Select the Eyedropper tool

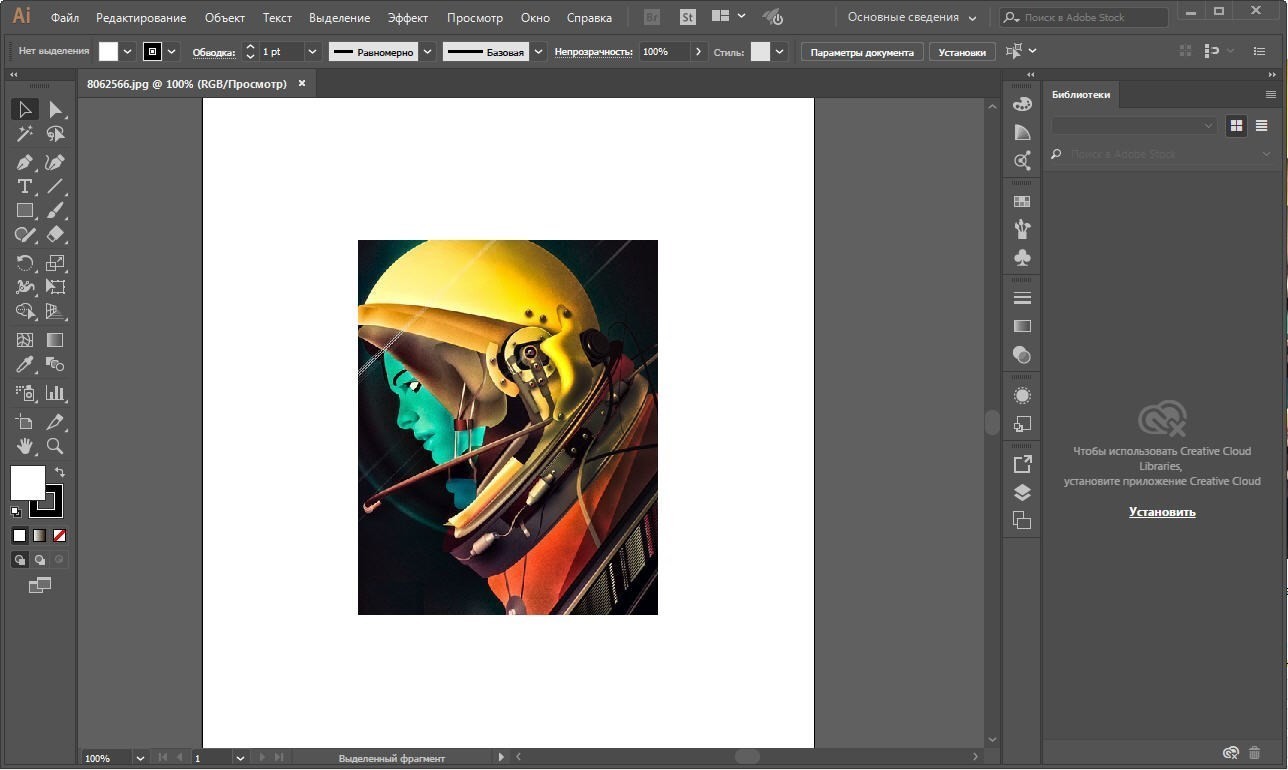[x=25, y=365]
